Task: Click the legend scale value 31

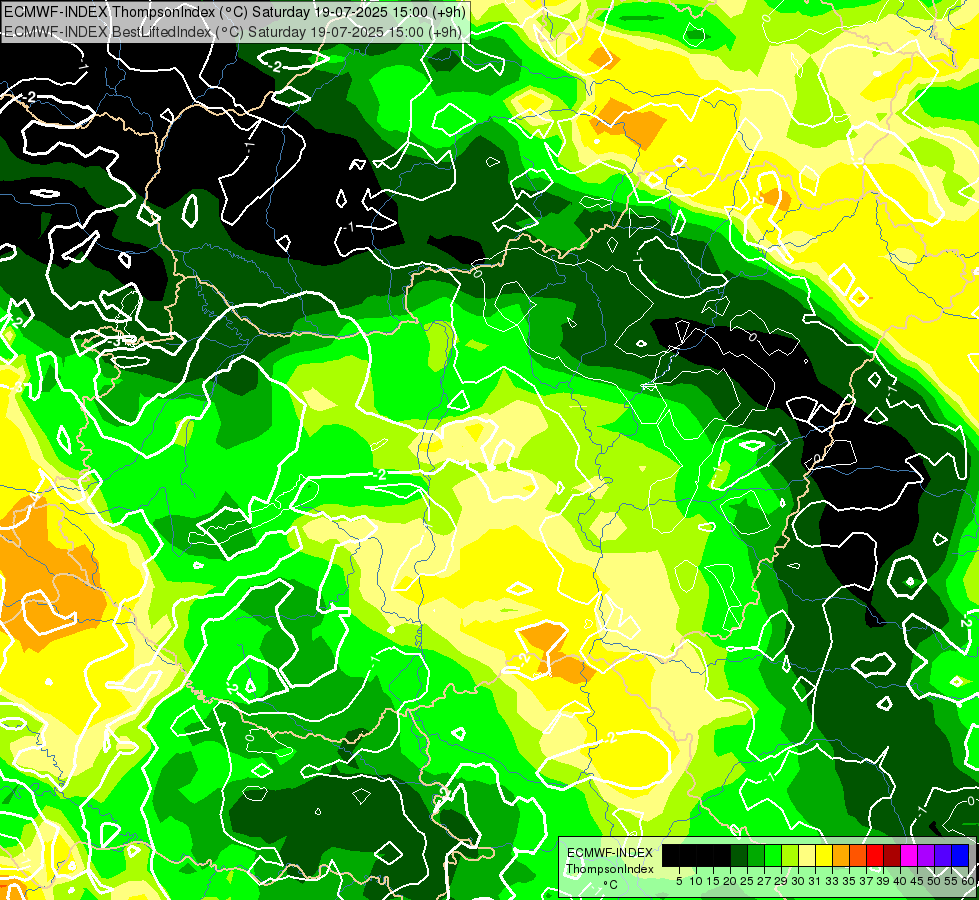Action: coord(815,881)
